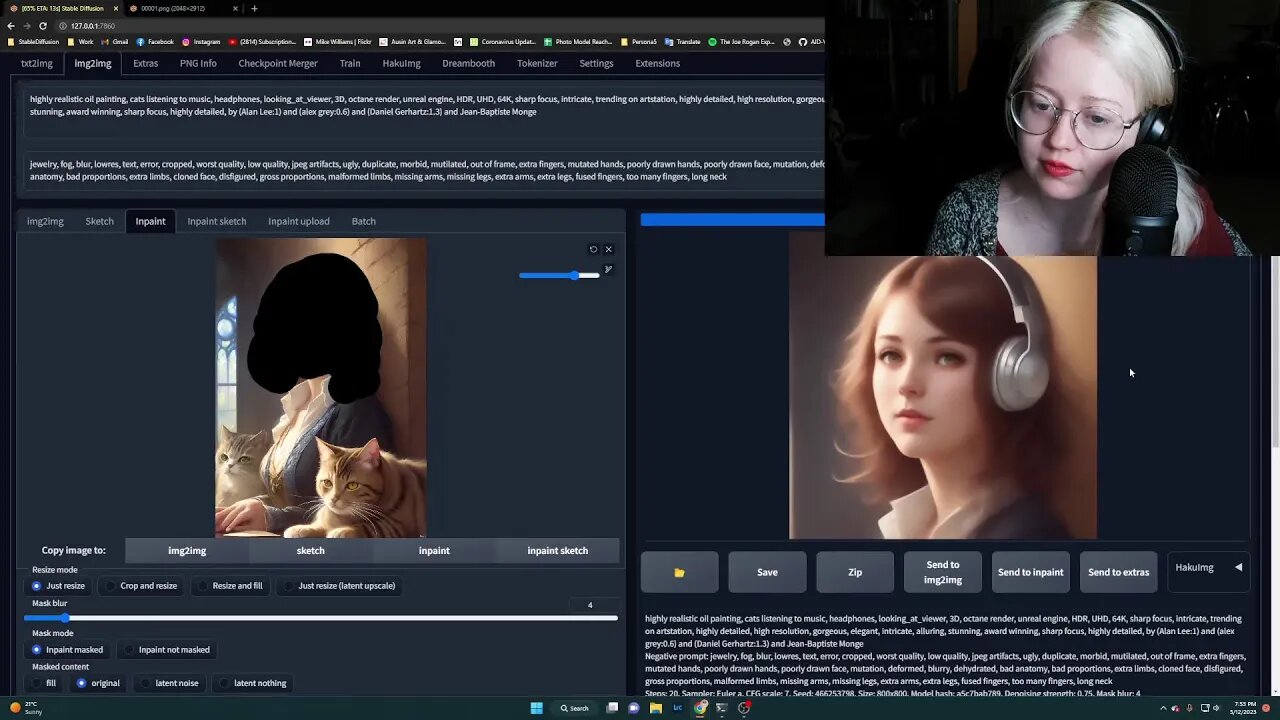Open the Gmail bookmark

[x=115, y=42]
